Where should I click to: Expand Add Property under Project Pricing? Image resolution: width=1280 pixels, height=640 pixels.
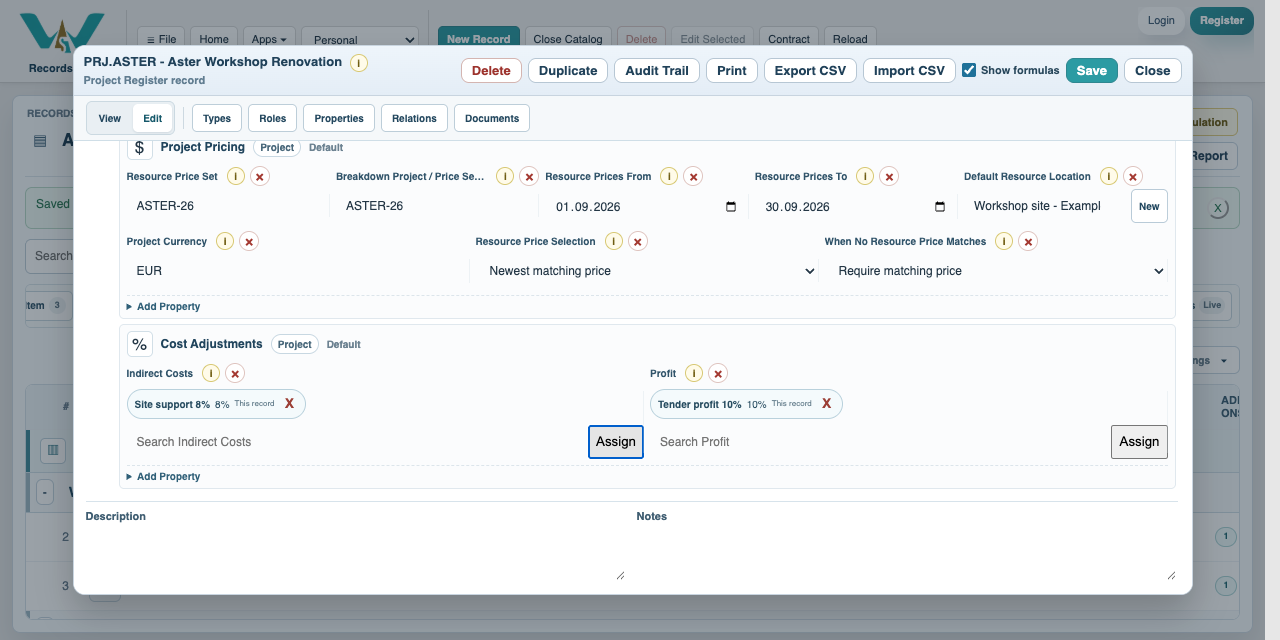pos(164,307)
